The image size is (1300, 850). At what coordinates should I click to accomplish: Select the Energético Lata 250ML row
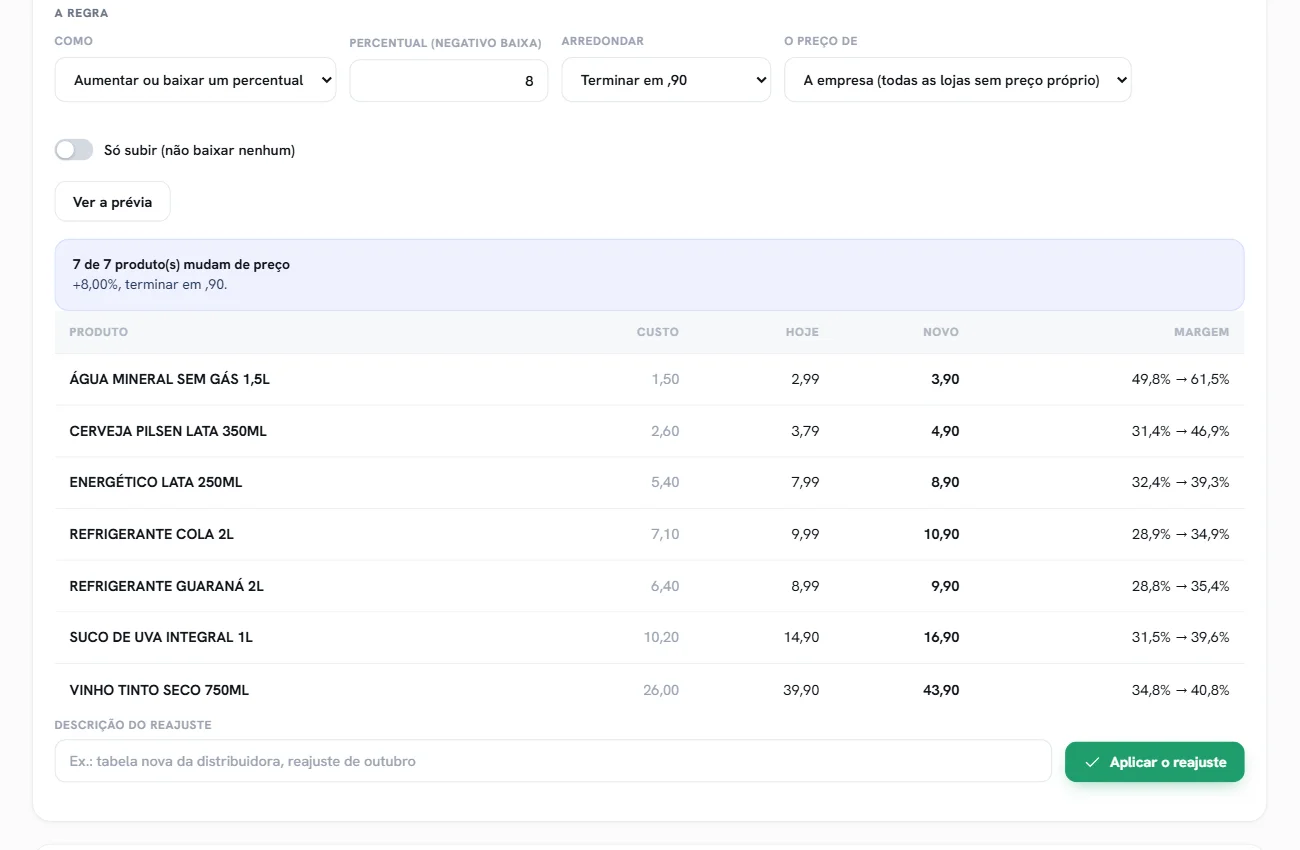[x=650, y=482]
